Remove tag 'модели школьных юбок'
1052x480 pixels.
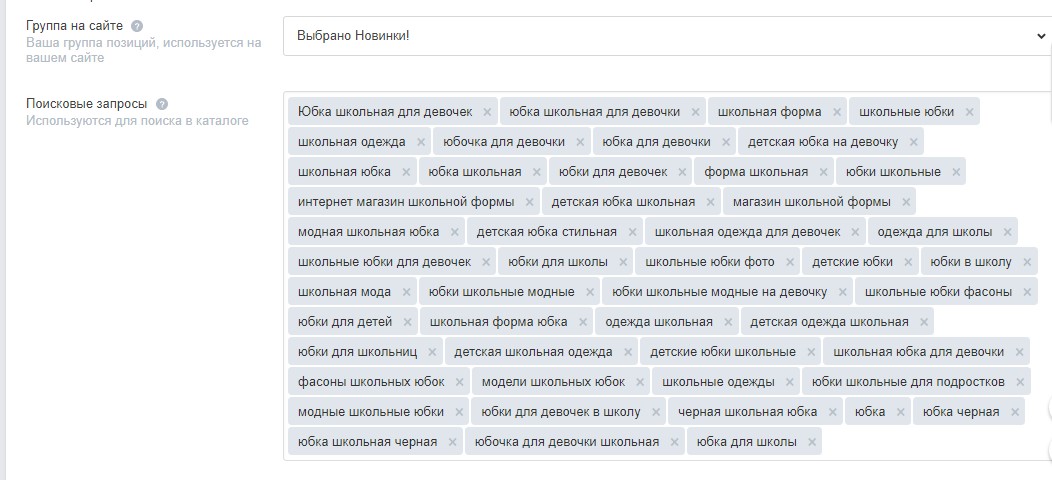640,383
